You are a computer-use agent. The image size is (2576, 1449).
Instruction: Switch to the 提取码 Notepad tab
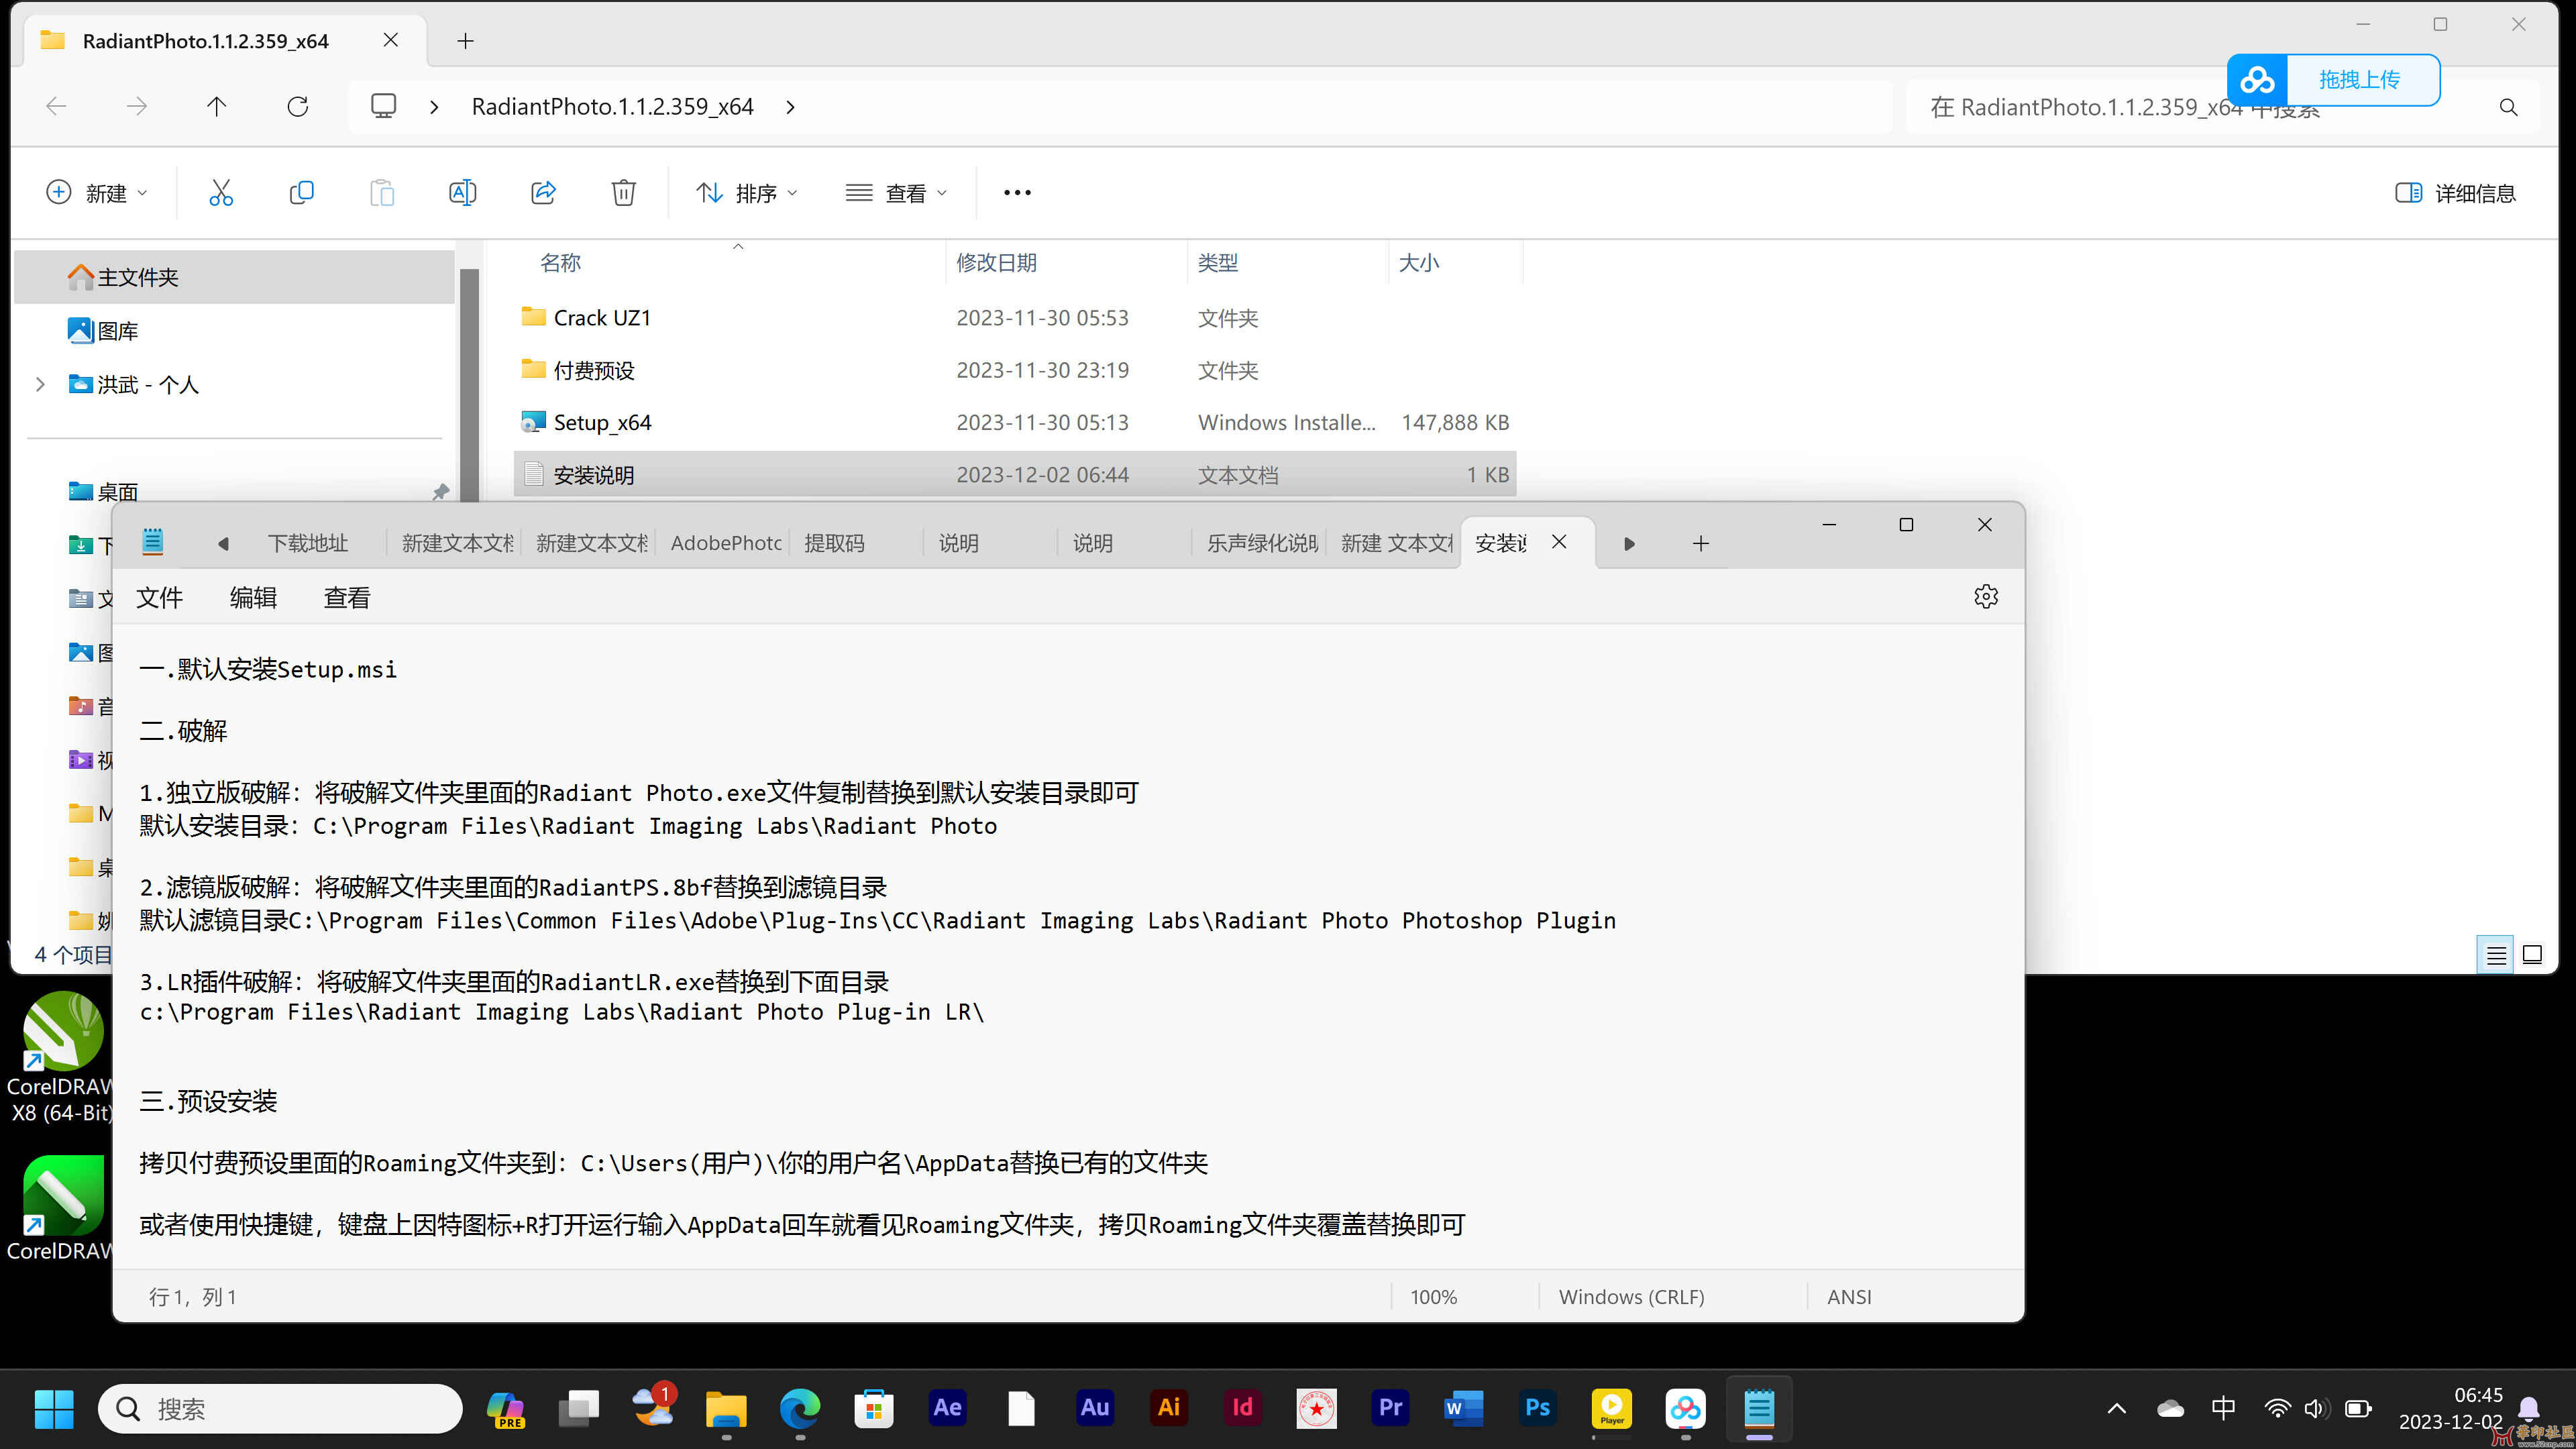click(x=834, y=543)
